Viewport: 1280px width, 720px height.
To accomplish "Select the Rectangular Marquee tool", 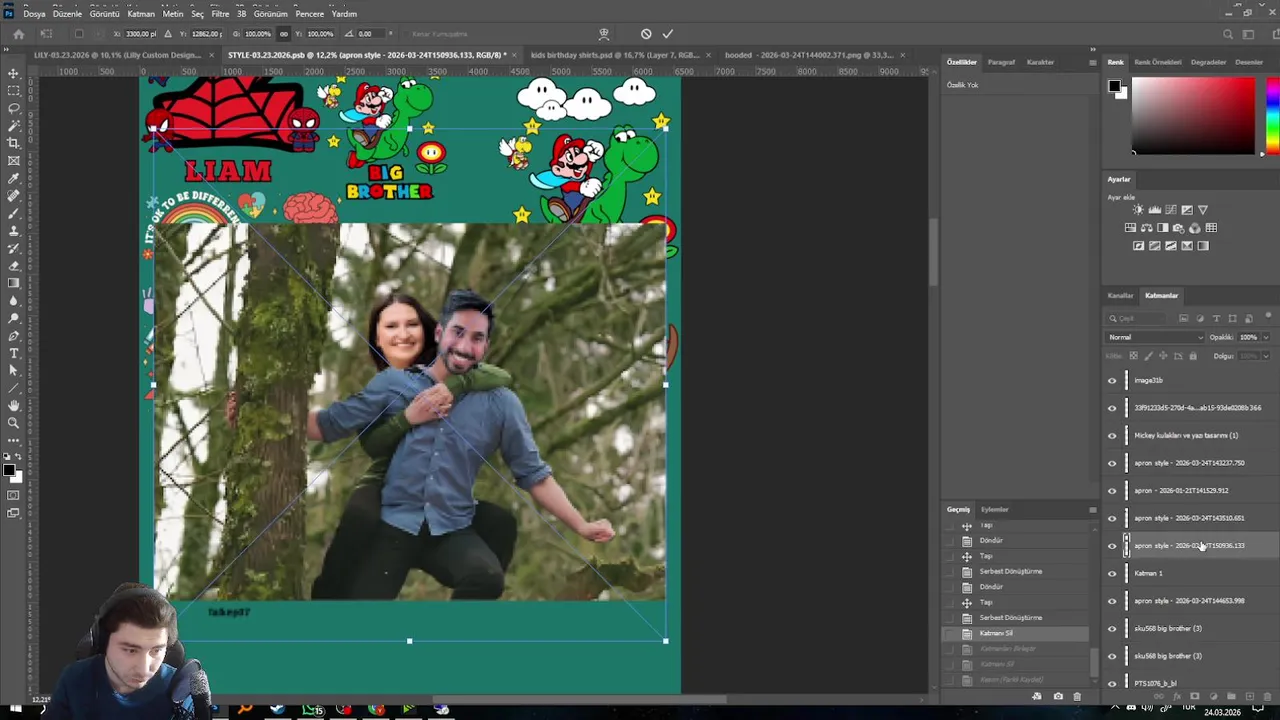I will pyautogui.click(x=13, y=90).
